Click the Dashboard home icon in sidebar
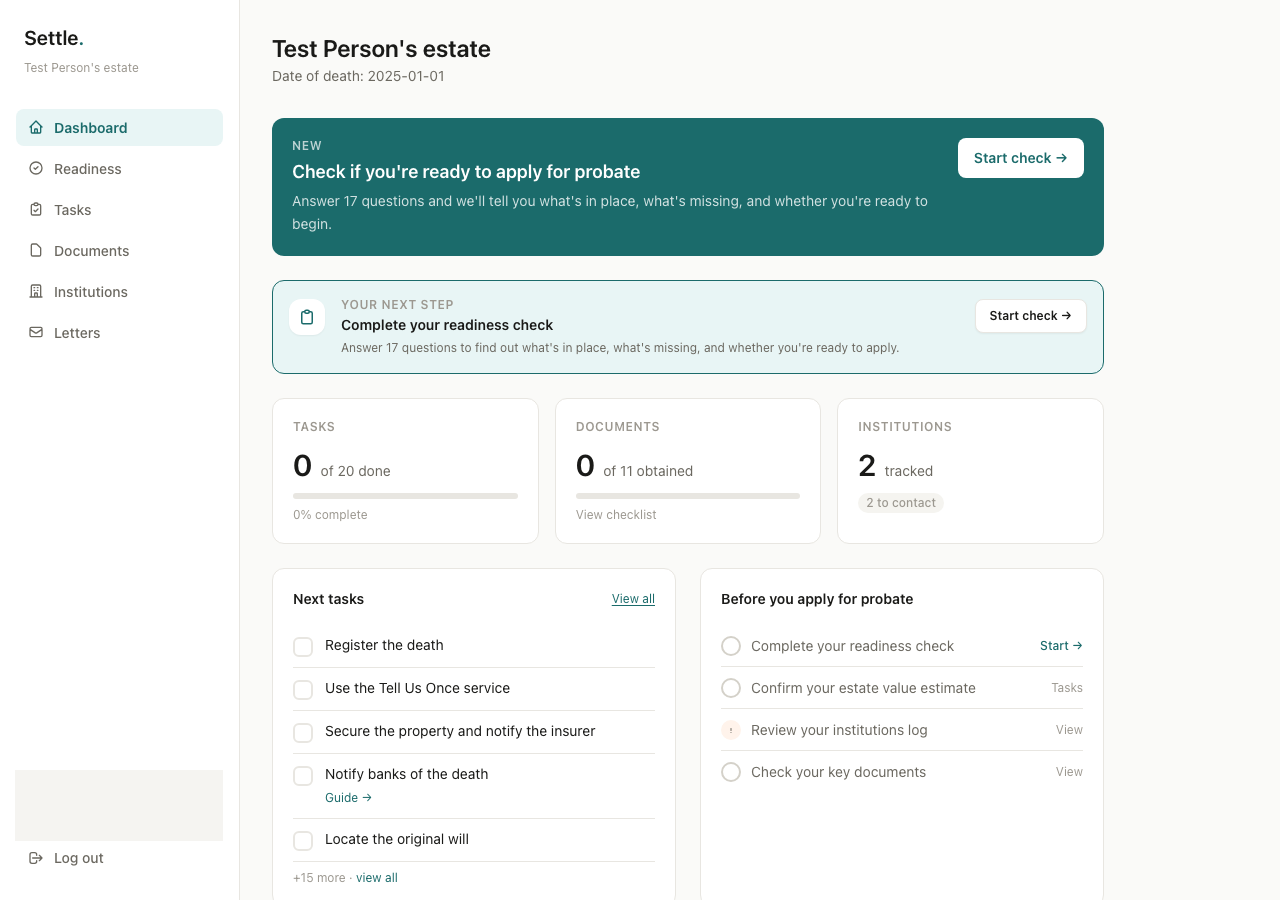This screenshot has height=900, width=1280. coord(36,127)
